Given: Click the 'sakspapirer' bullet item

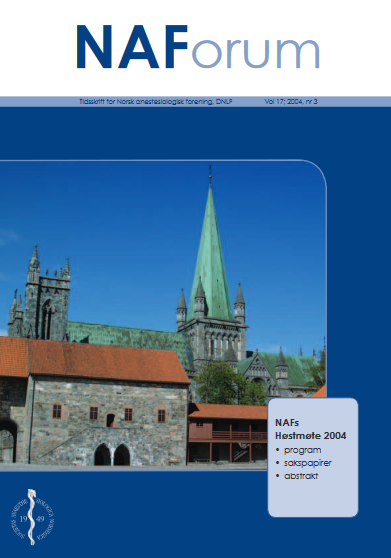Looking at the screenshot, I should coord(304,463).
